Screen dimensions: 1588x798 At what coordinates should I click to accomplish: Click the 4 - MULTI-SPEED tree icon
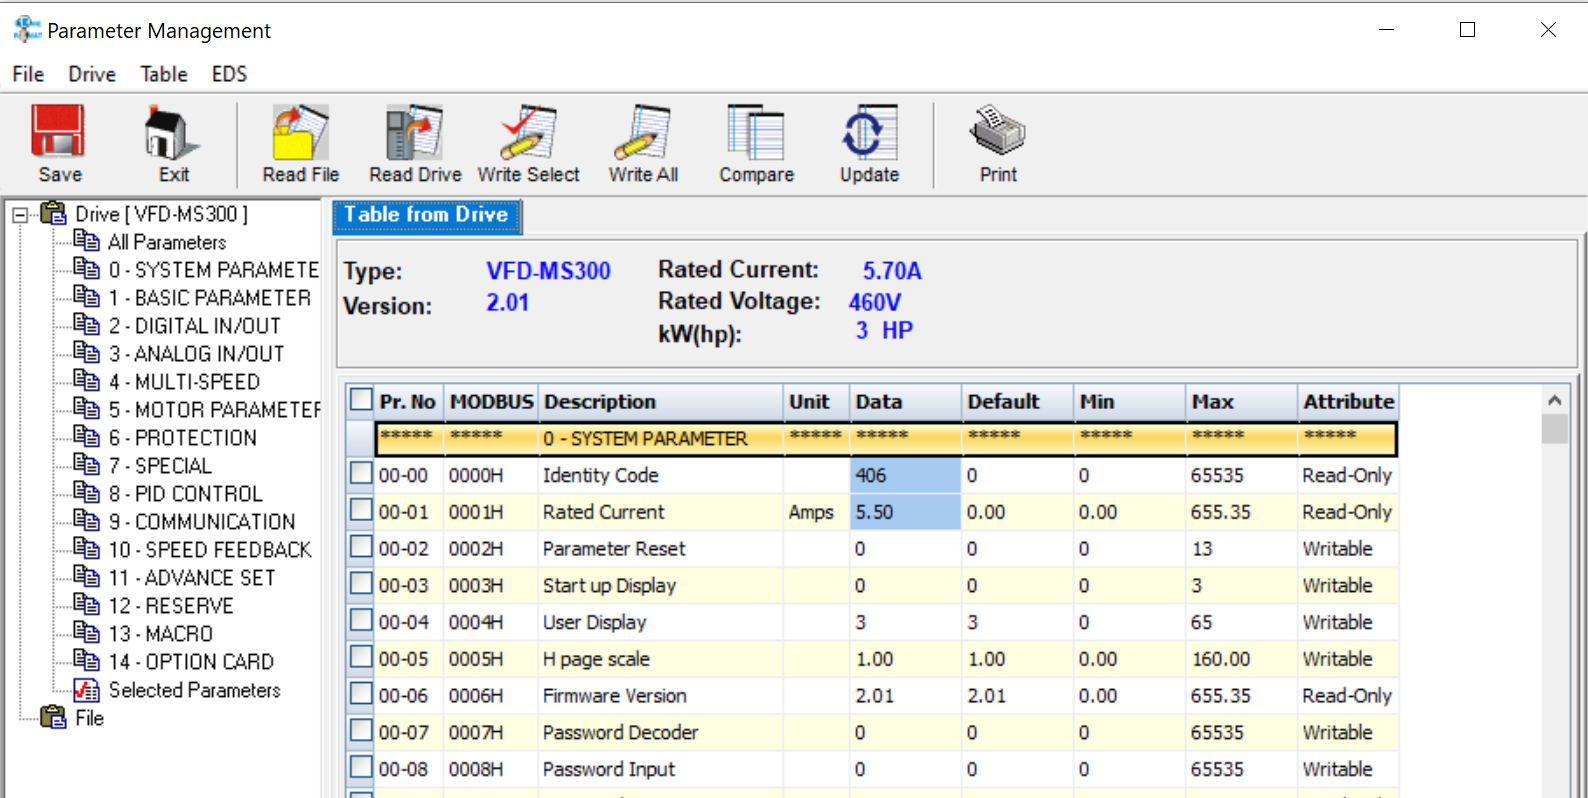pos(87,381)
